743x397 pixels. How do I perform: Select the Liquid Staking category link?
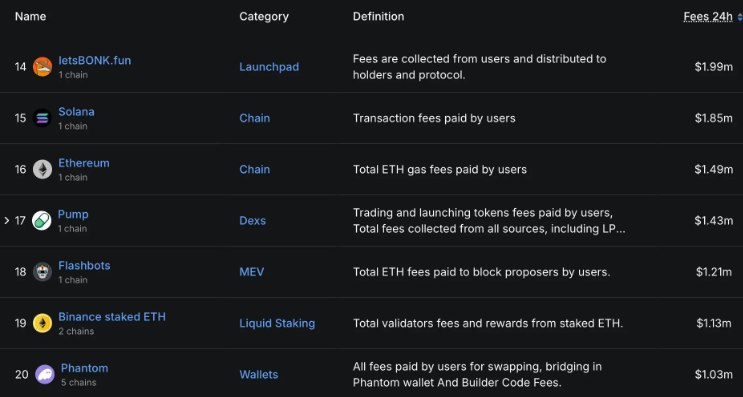(x=277, y=323)
